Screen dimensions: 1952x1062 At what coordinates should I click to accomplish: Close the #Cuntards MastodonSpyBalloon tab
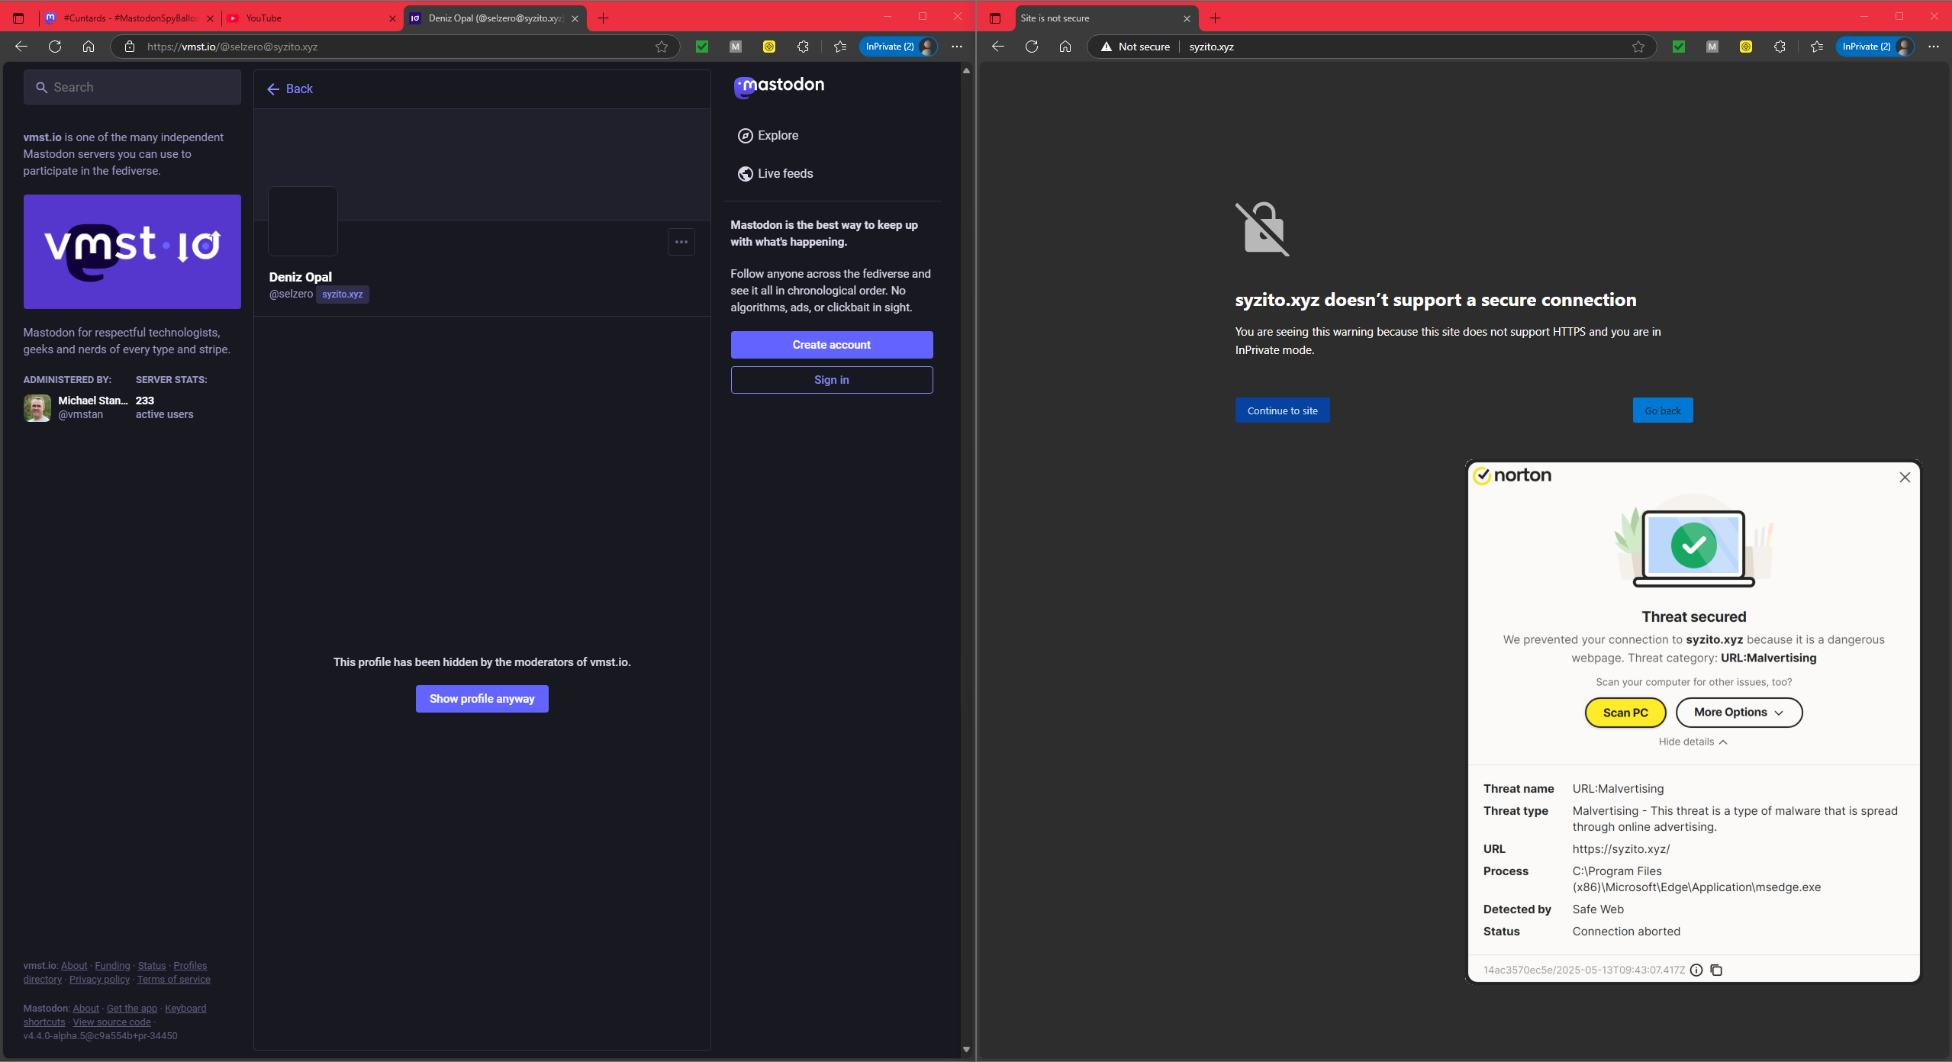coord(210,18)
